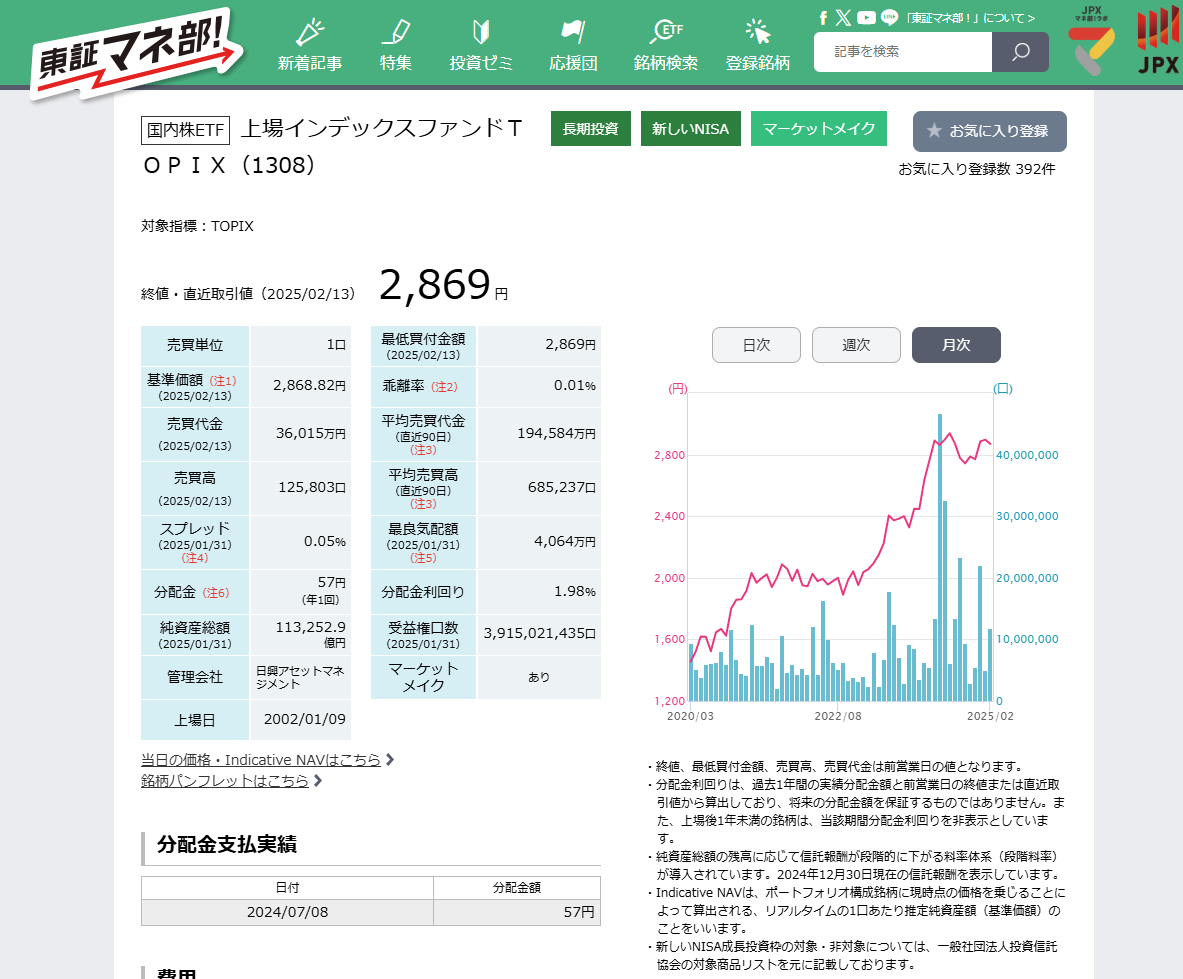Open the X (Twitter) icon in header

tap(843, 17)
